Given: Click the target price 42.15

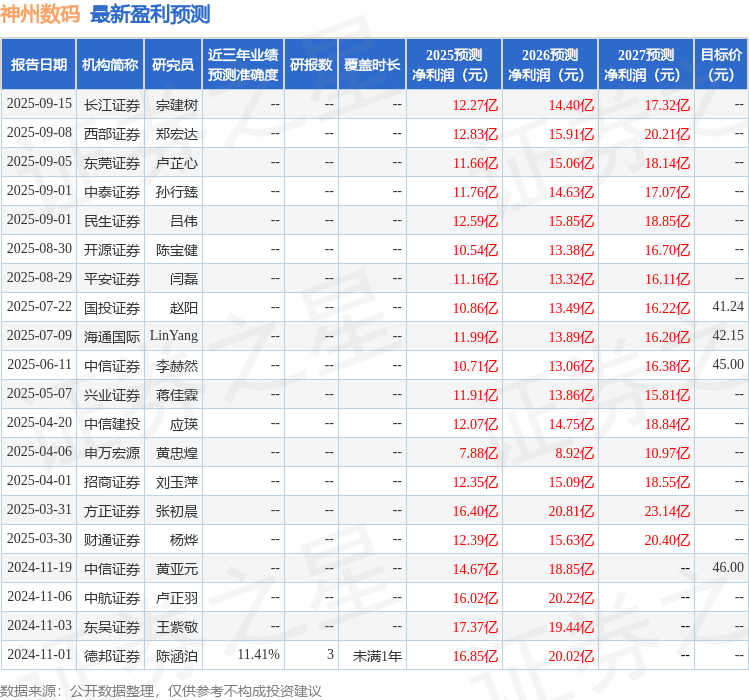Looking at the screenshot, I should [728, 335].
